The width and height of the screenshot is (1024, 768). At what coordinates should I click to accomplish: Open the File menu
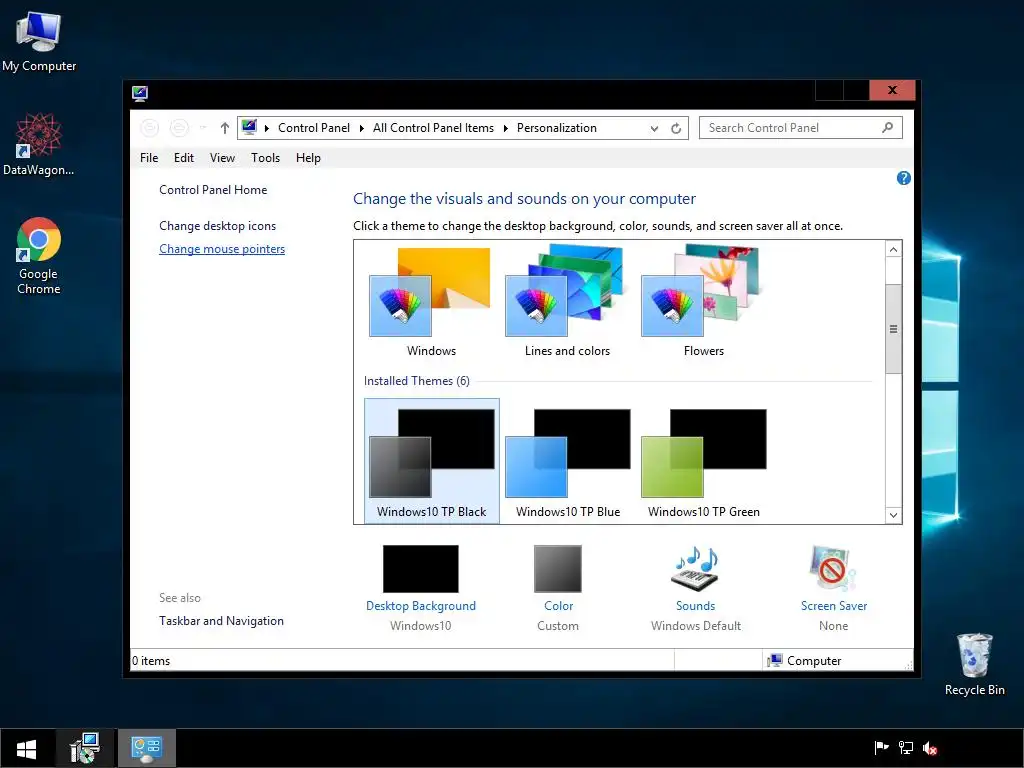tap(149, 158)
